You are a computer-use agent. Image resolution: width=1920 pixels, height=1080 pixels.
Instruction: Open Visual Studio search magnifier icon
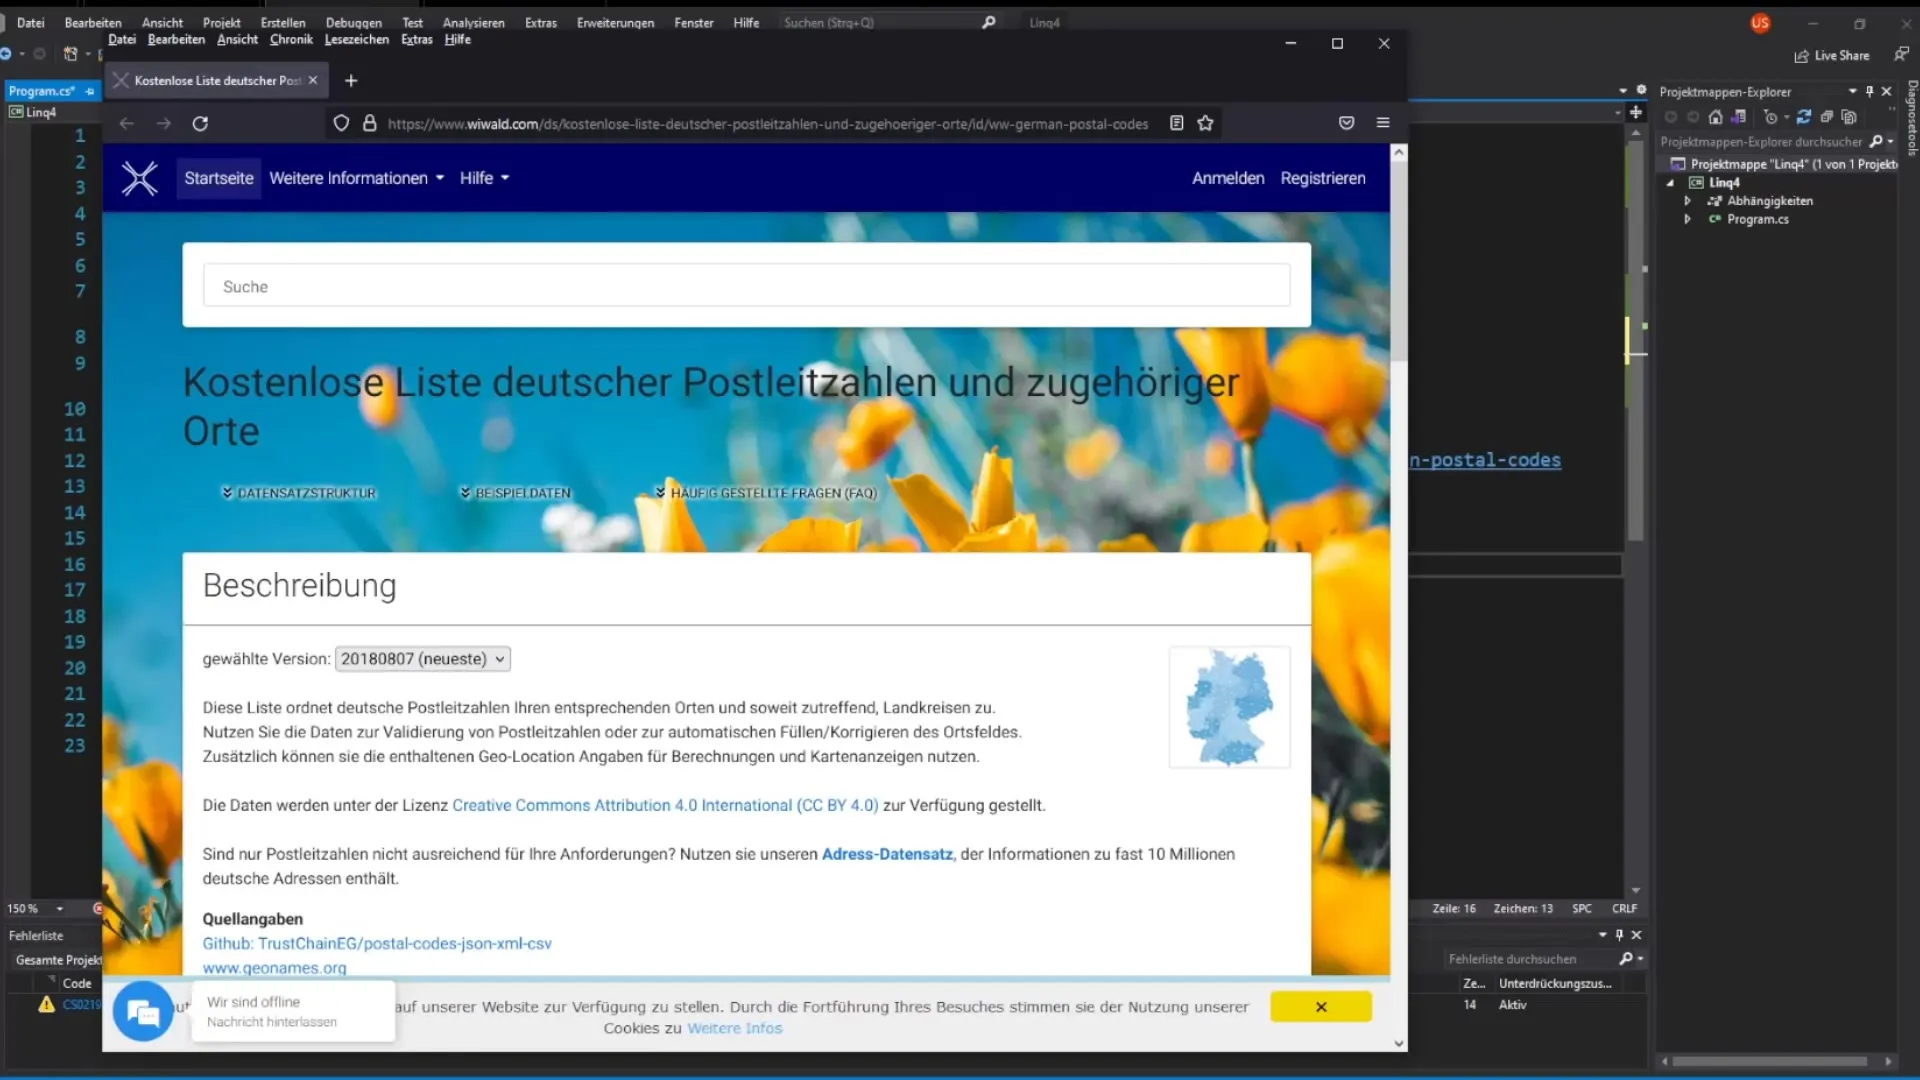[x=988, y=22]
